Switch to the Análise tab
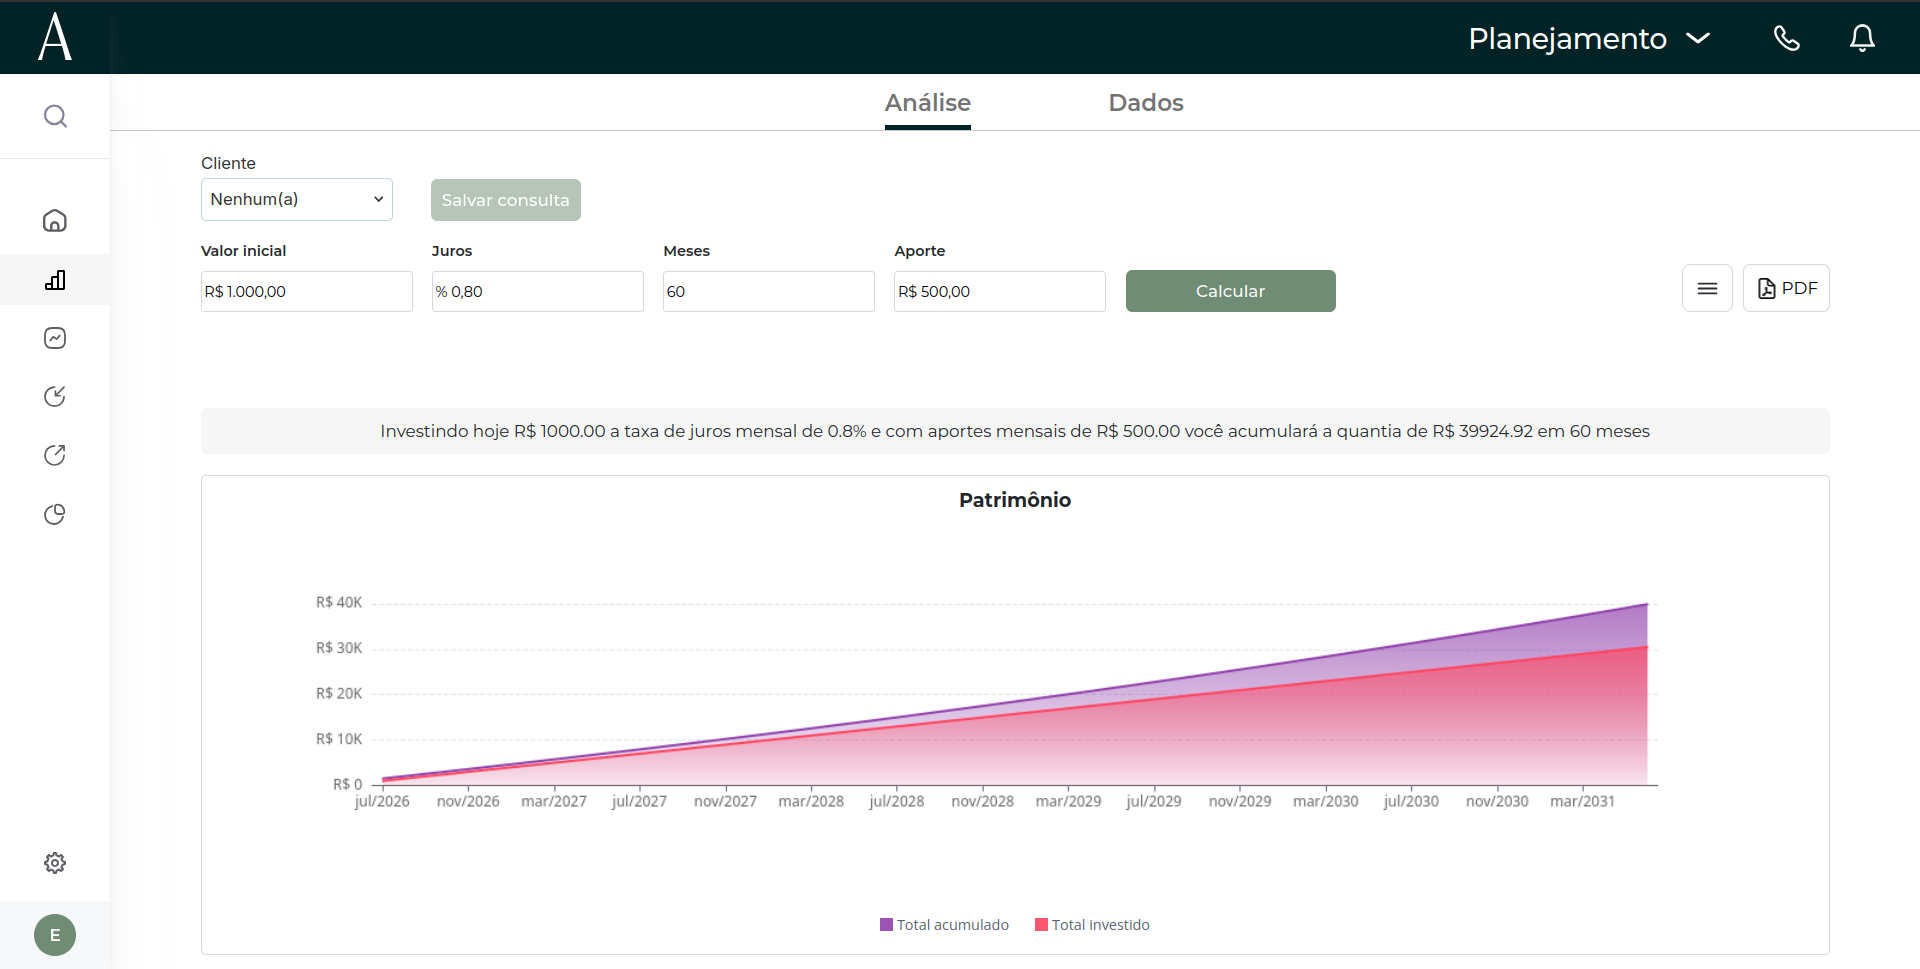The image size is (1920, 969). [928, 103]
